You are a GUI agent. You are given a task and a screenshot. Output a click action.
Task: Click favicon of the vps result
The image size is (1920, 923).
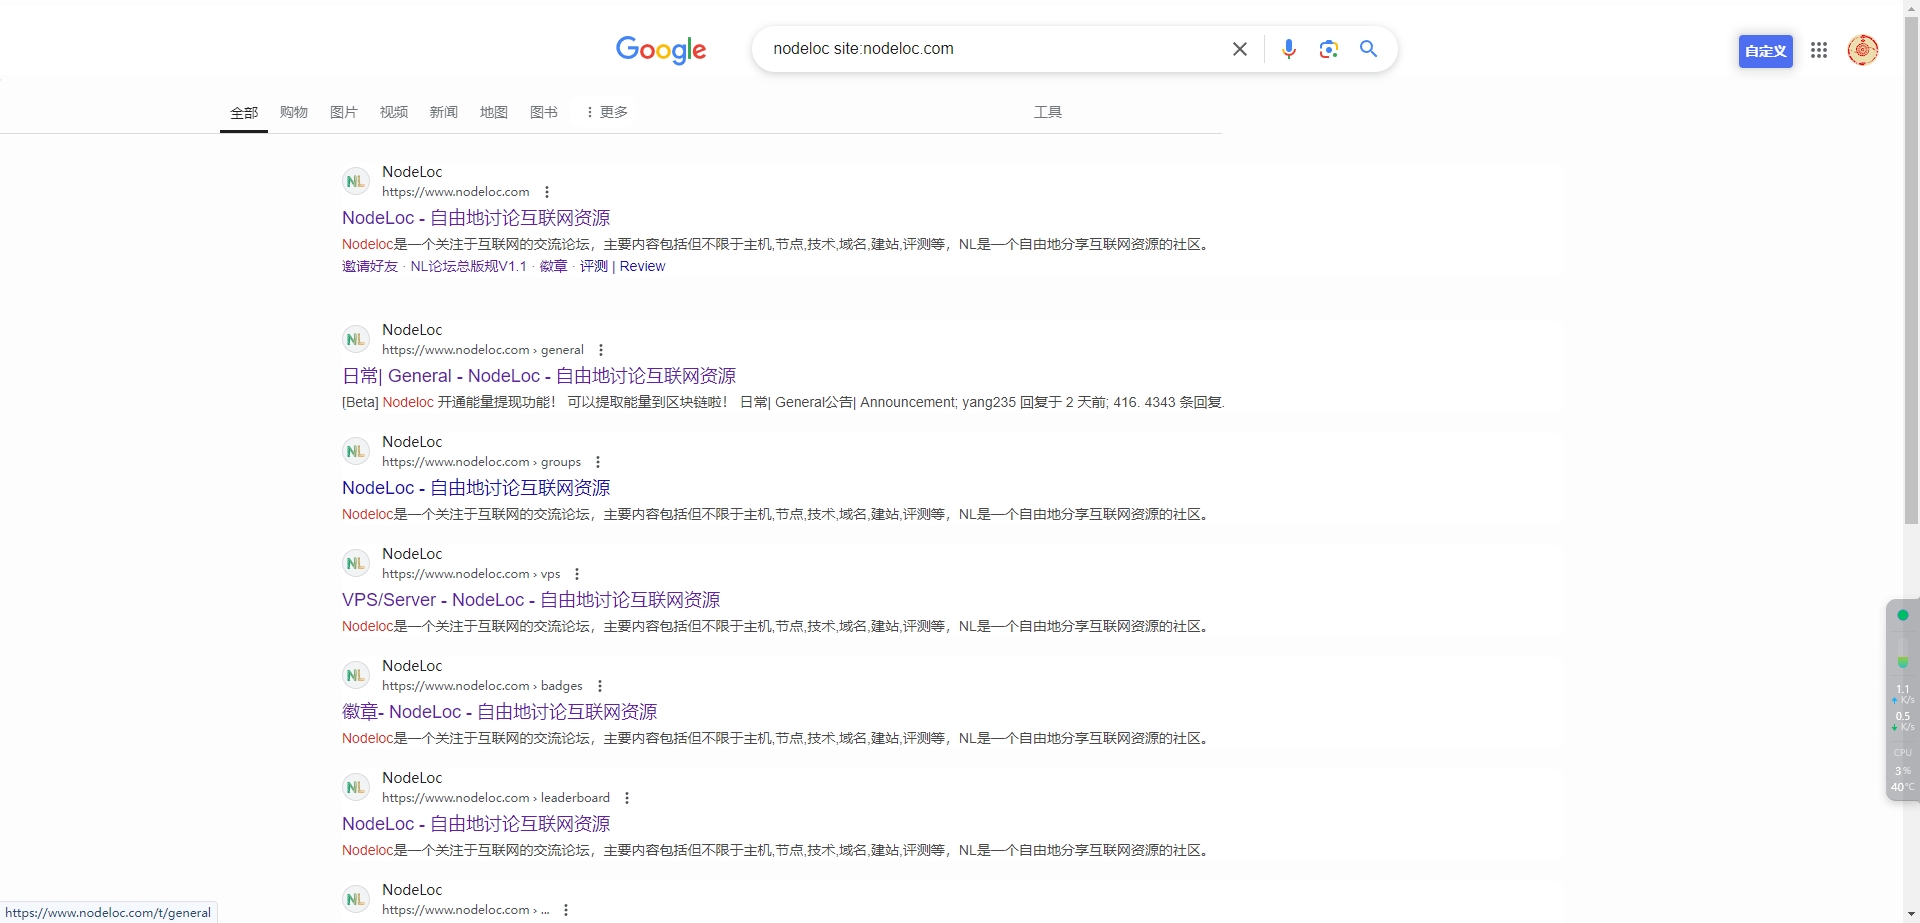coord(356,563)
